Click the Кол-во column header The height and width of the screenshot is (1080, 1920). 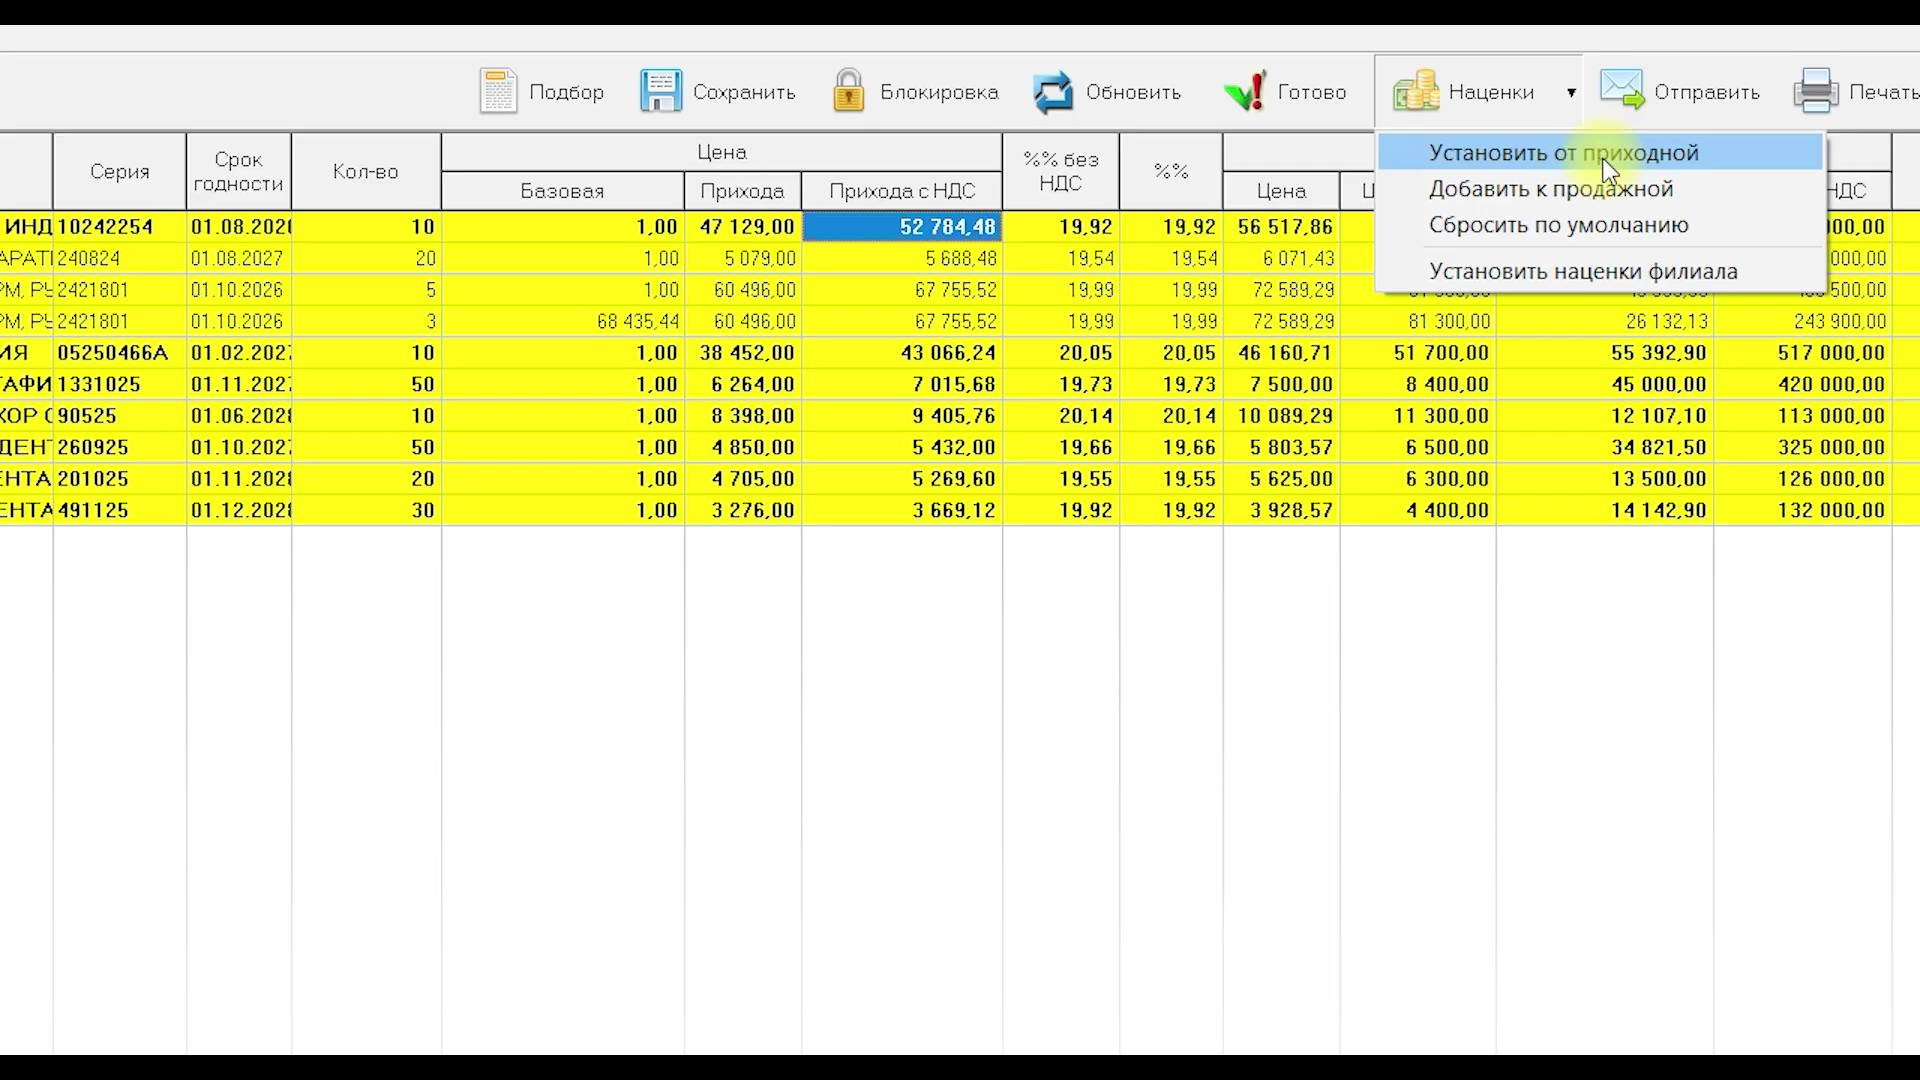coord(366,171)
